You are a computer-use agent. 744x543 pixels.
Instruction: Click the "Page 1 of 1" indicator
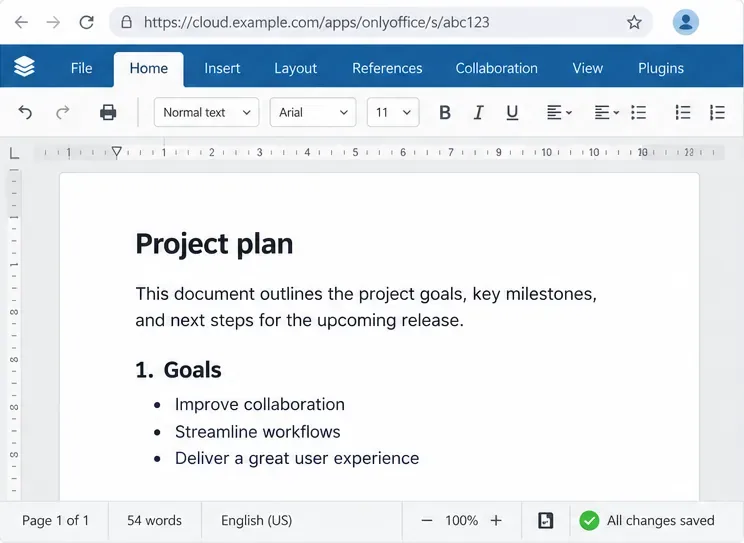[55, 521]
